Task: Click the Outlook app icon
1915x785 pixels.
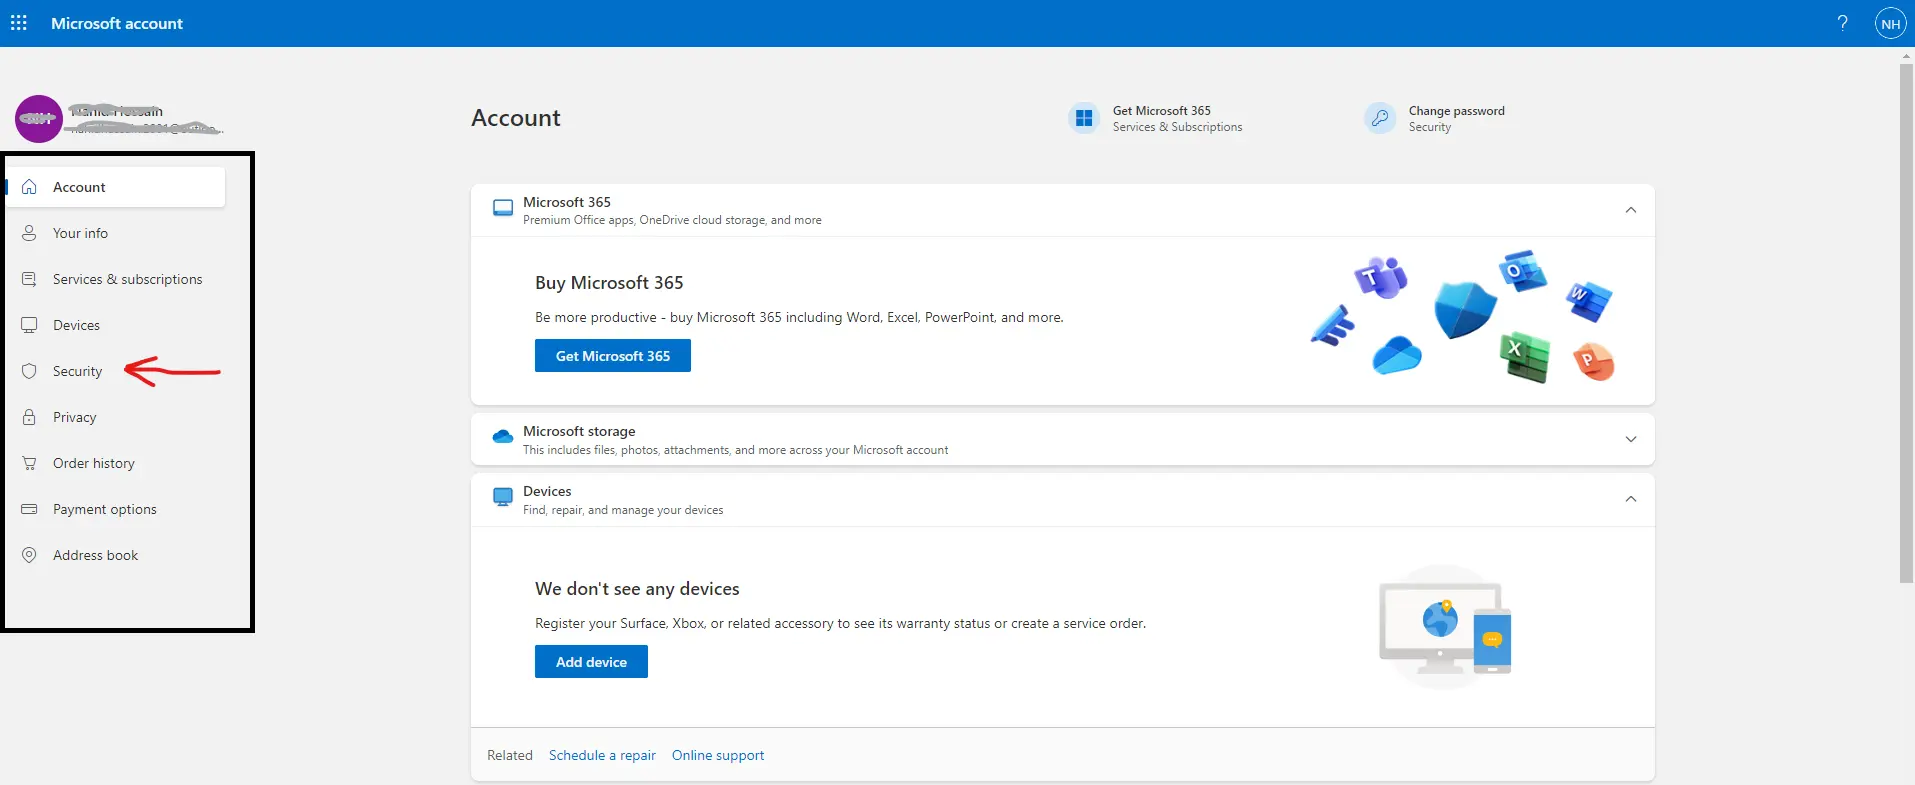Action: 1523,270
